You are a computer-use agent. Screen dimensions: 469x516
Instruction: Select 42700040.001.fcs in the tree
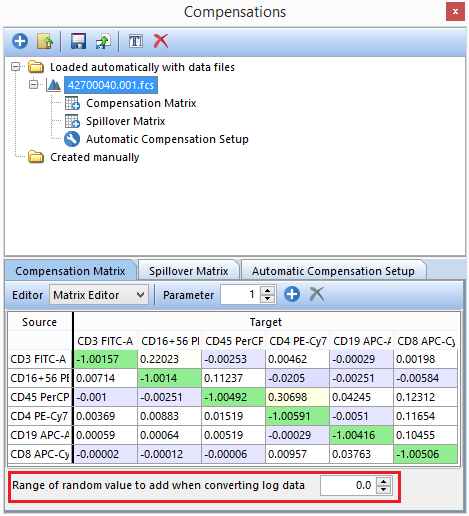111,85
